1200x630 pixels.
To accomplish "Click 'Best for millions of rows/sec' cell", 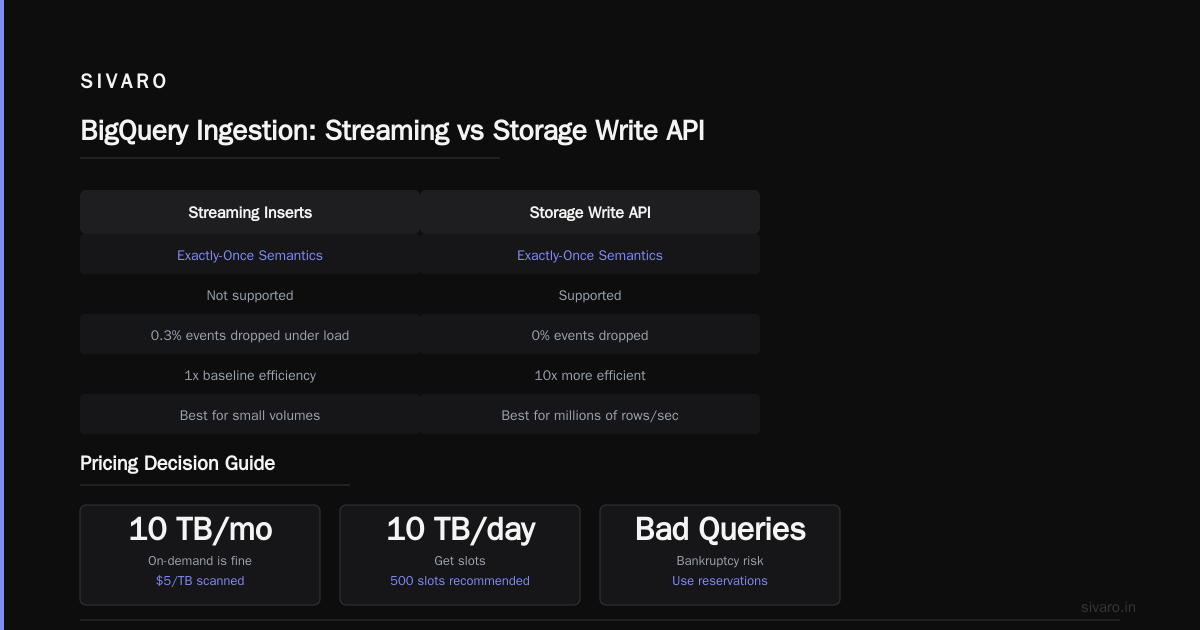I will click(590, 415).
